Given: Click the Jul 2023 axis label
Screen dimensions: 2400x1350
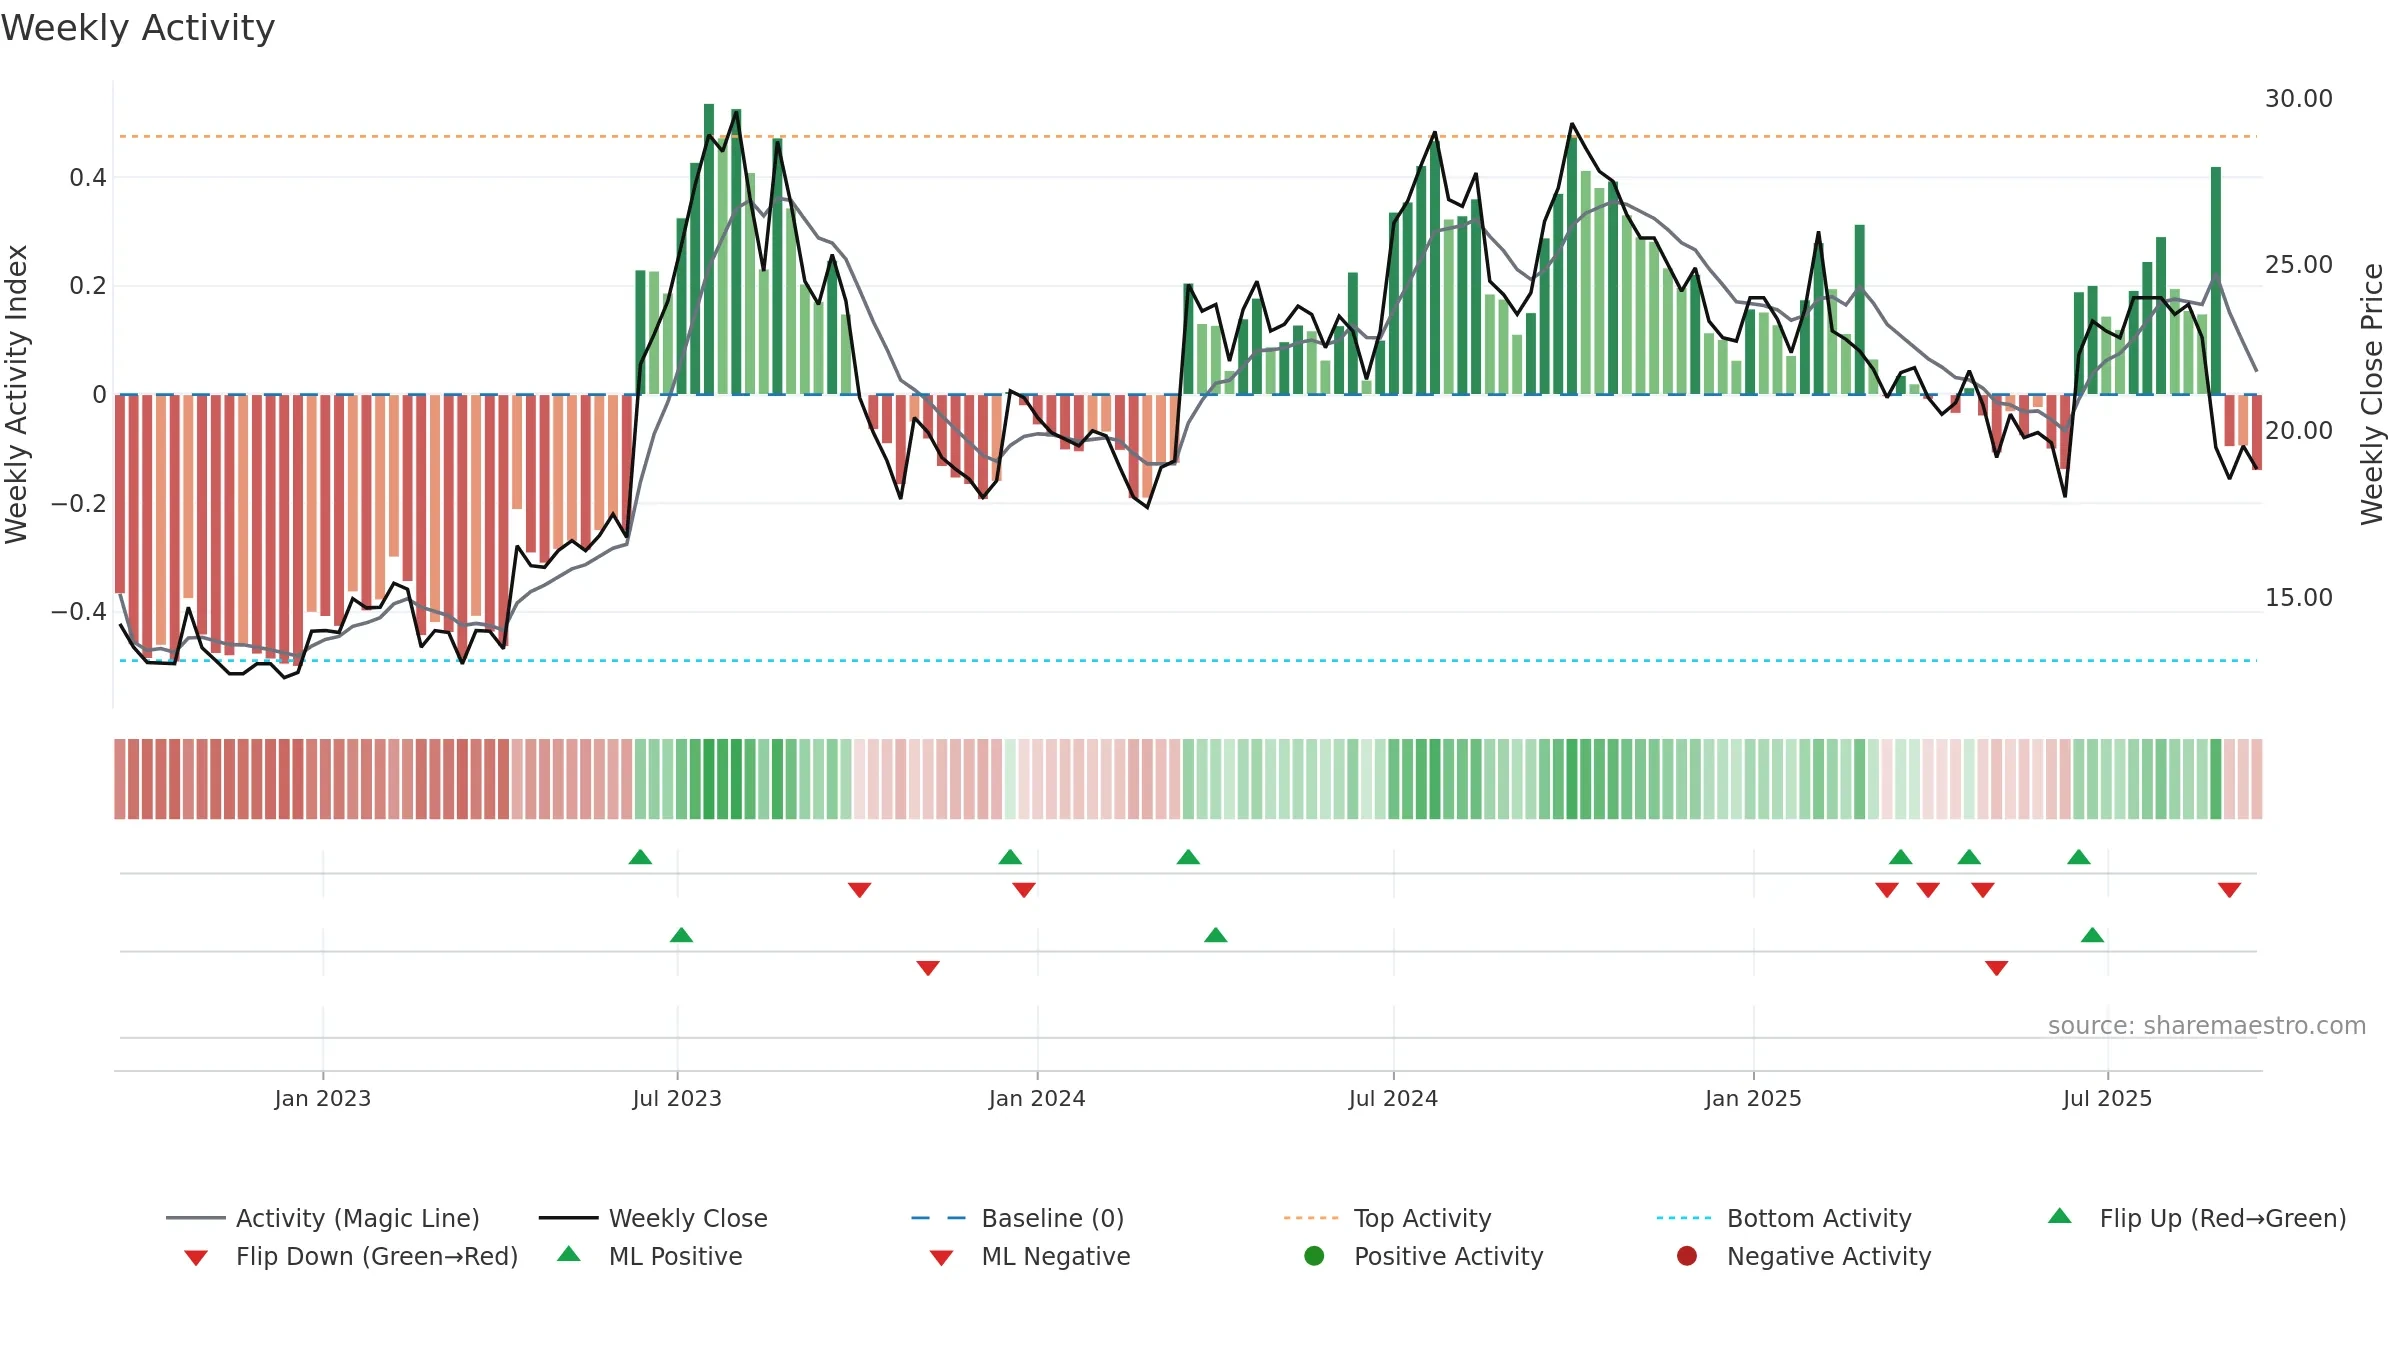Looking at the screenshot, I should [x=677, y=1099].
